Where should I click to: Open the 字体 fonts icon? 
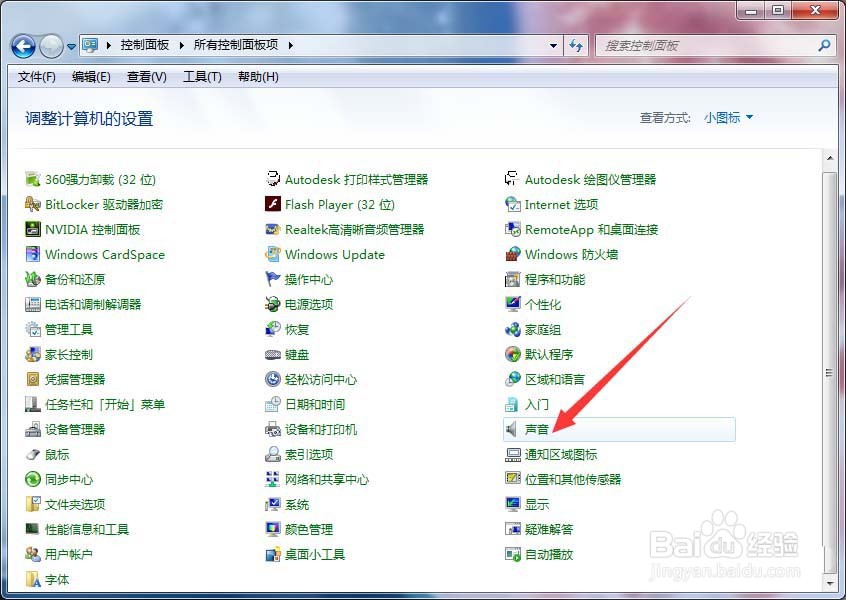pyautogui.click(x=33, y=579)
